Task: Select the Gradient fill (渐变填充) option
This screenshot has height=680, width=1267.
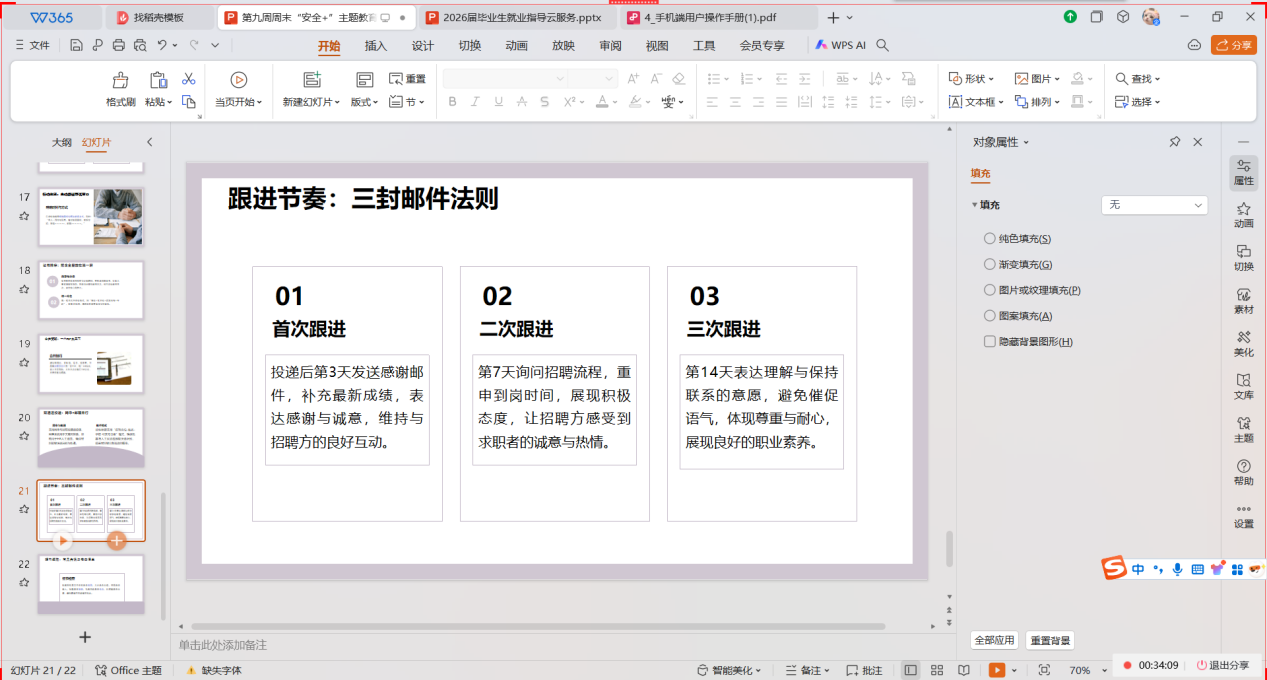Action: tap(990, 265)
